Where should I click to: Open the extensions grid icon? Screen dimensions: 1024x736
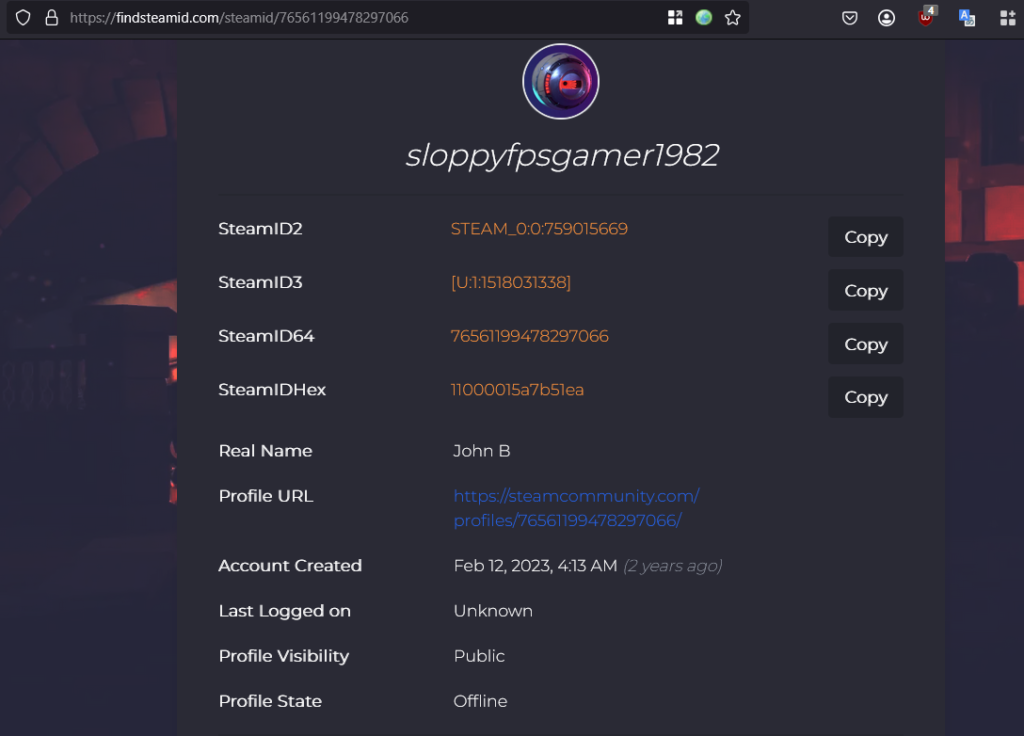click(1008, 18)
